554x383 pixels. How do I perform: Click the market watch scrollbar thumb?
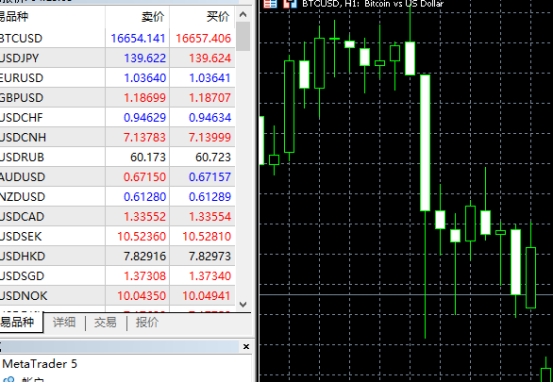tap(243, 36)
